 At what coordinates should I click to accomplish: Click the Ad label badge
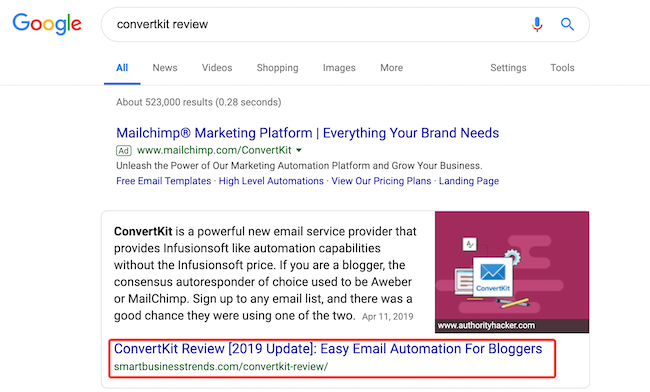124,150
